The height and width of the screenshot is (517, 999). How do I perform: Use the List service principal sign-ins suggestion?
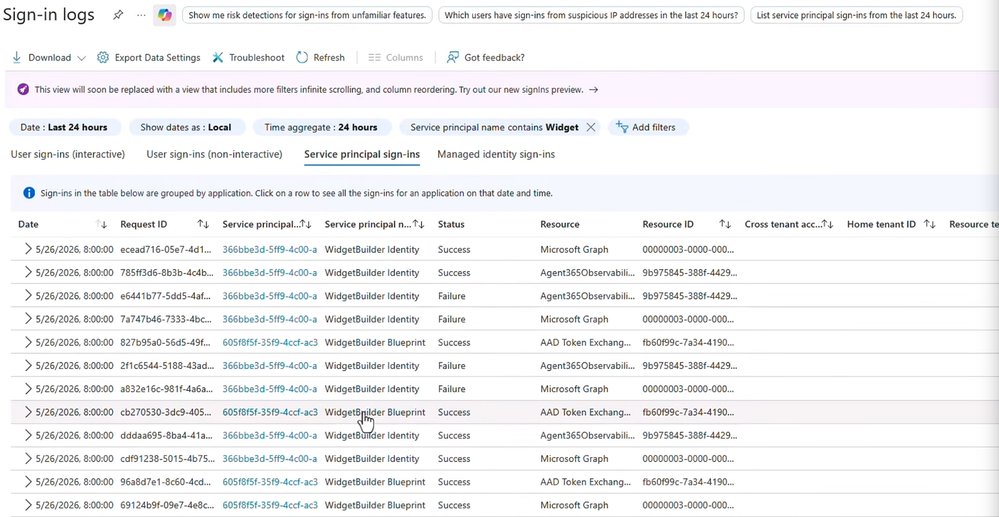click(x=856, y=15)
